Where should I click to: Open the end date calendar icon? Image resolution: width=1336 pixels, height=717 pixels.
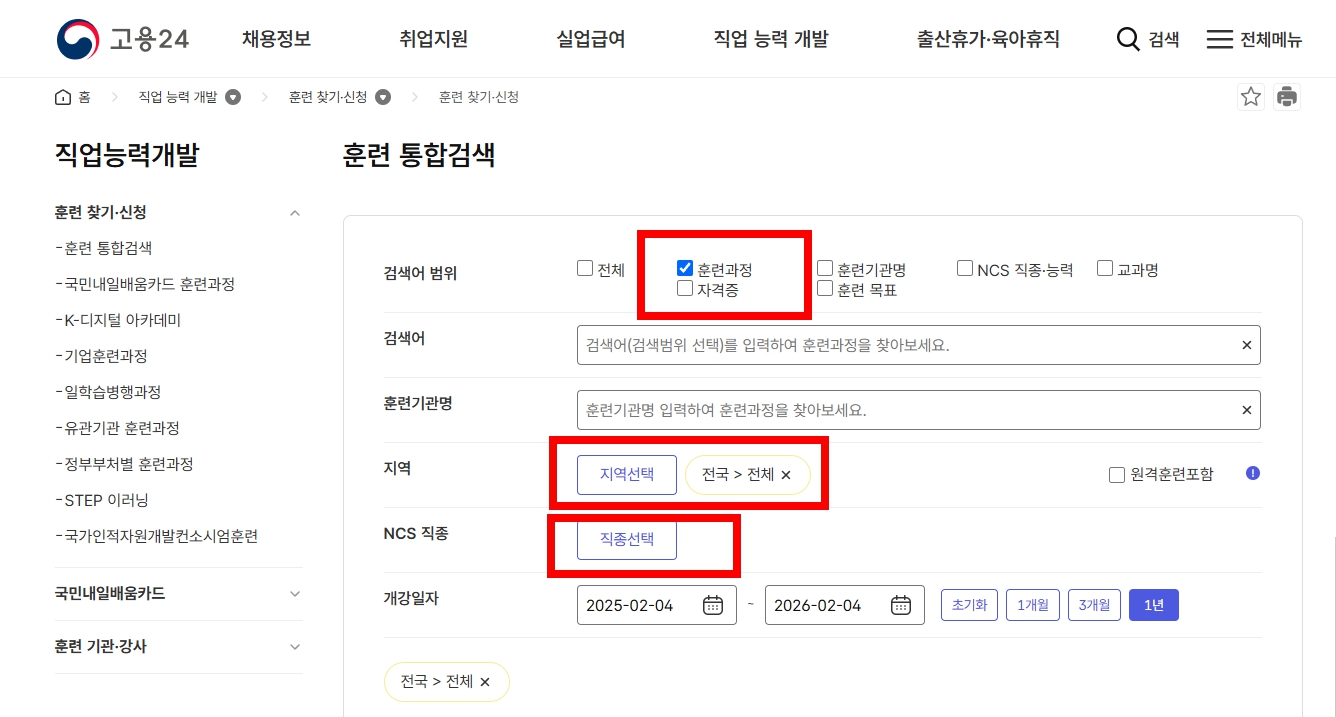coord(899,604)
